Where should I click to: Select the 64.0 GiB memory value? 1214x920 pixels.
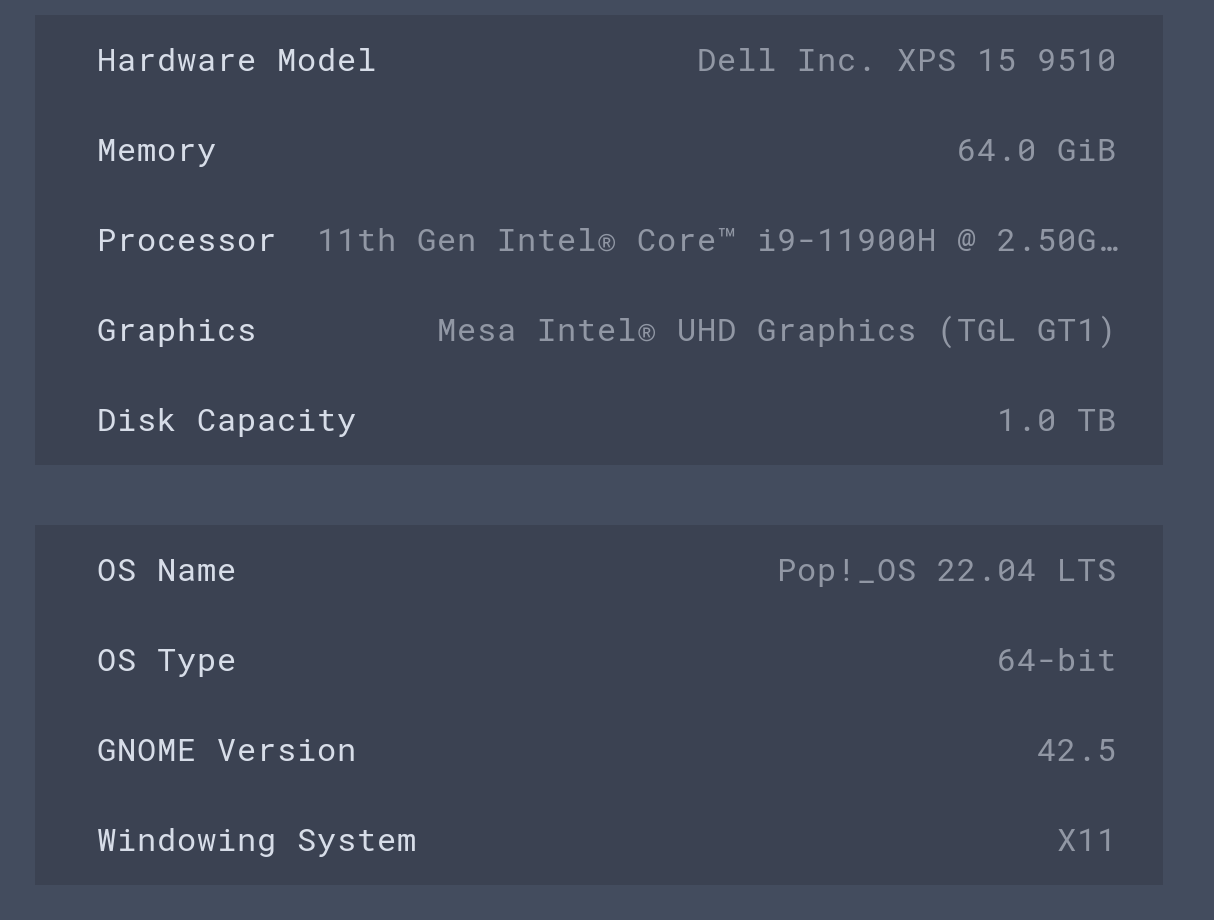click(1036, 150)
